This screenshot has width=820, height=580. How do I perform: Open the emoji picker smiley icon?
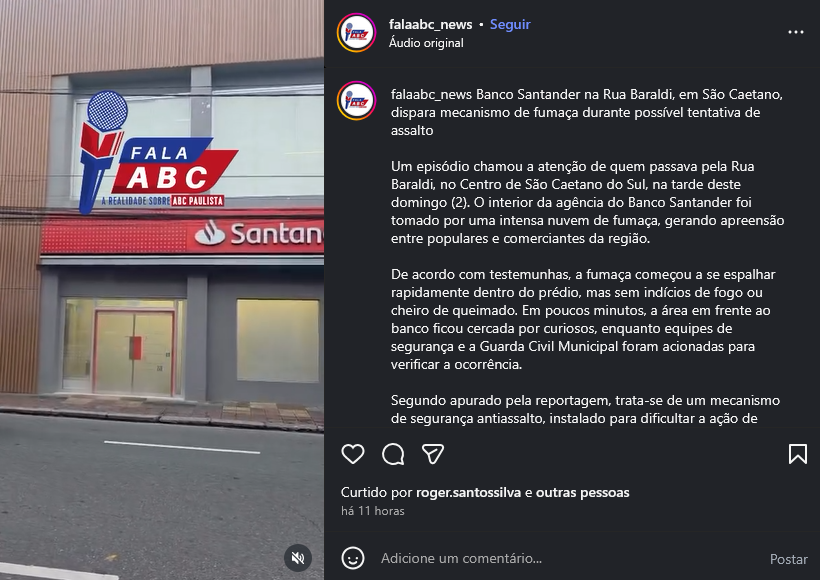(x=353, y=558)
